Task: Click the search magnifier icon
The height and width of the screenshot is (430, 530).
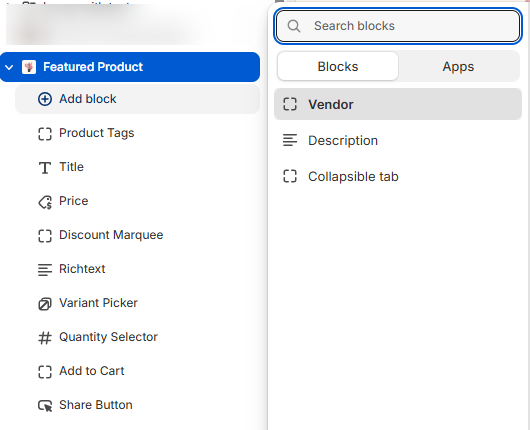Action: pyautogui.click(x=294, y=26)
